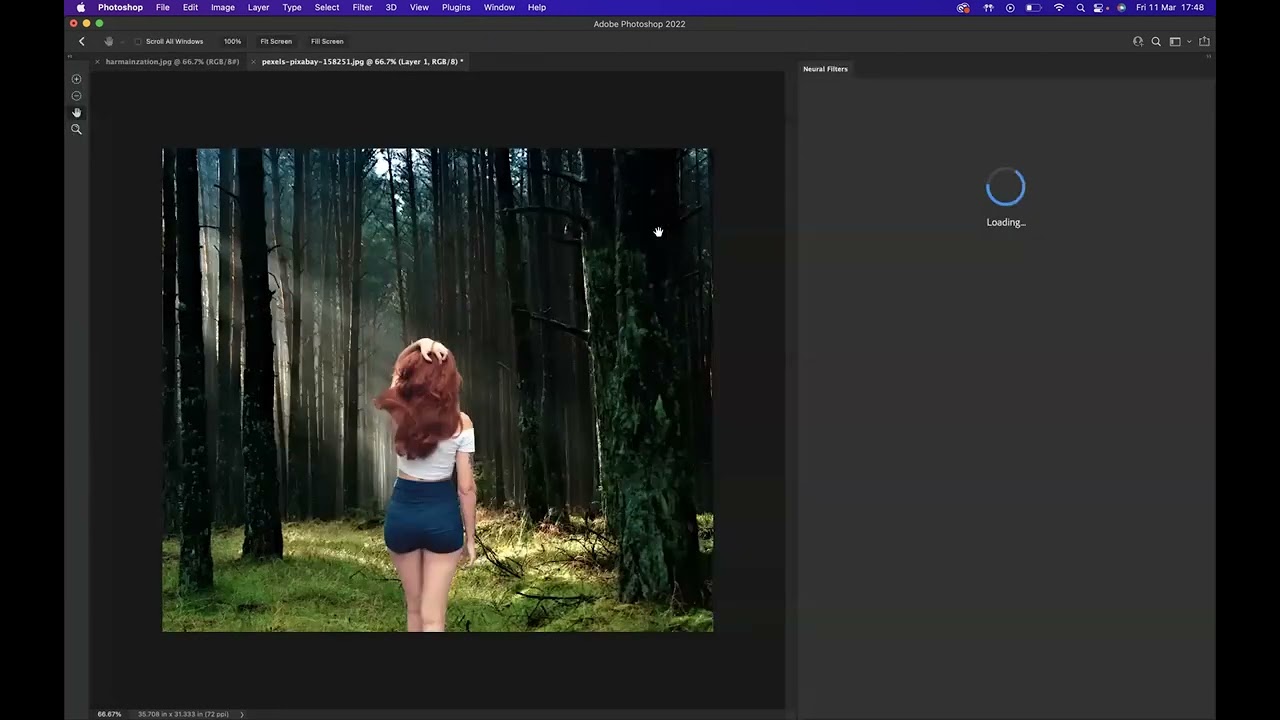Click the back arrow in options bar
Screen dimensions: 1280x720
pyautogui.click(x=82, y=41)
